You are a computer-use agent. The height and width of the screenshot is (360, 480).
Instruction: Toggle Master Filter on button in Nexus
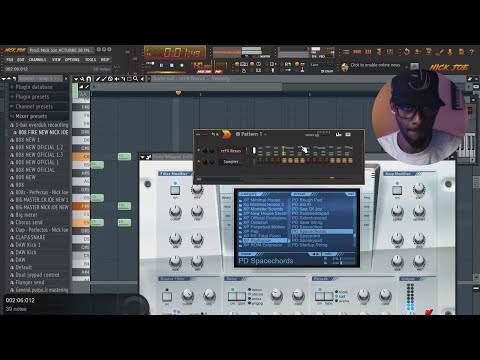[x=167, y=296]
